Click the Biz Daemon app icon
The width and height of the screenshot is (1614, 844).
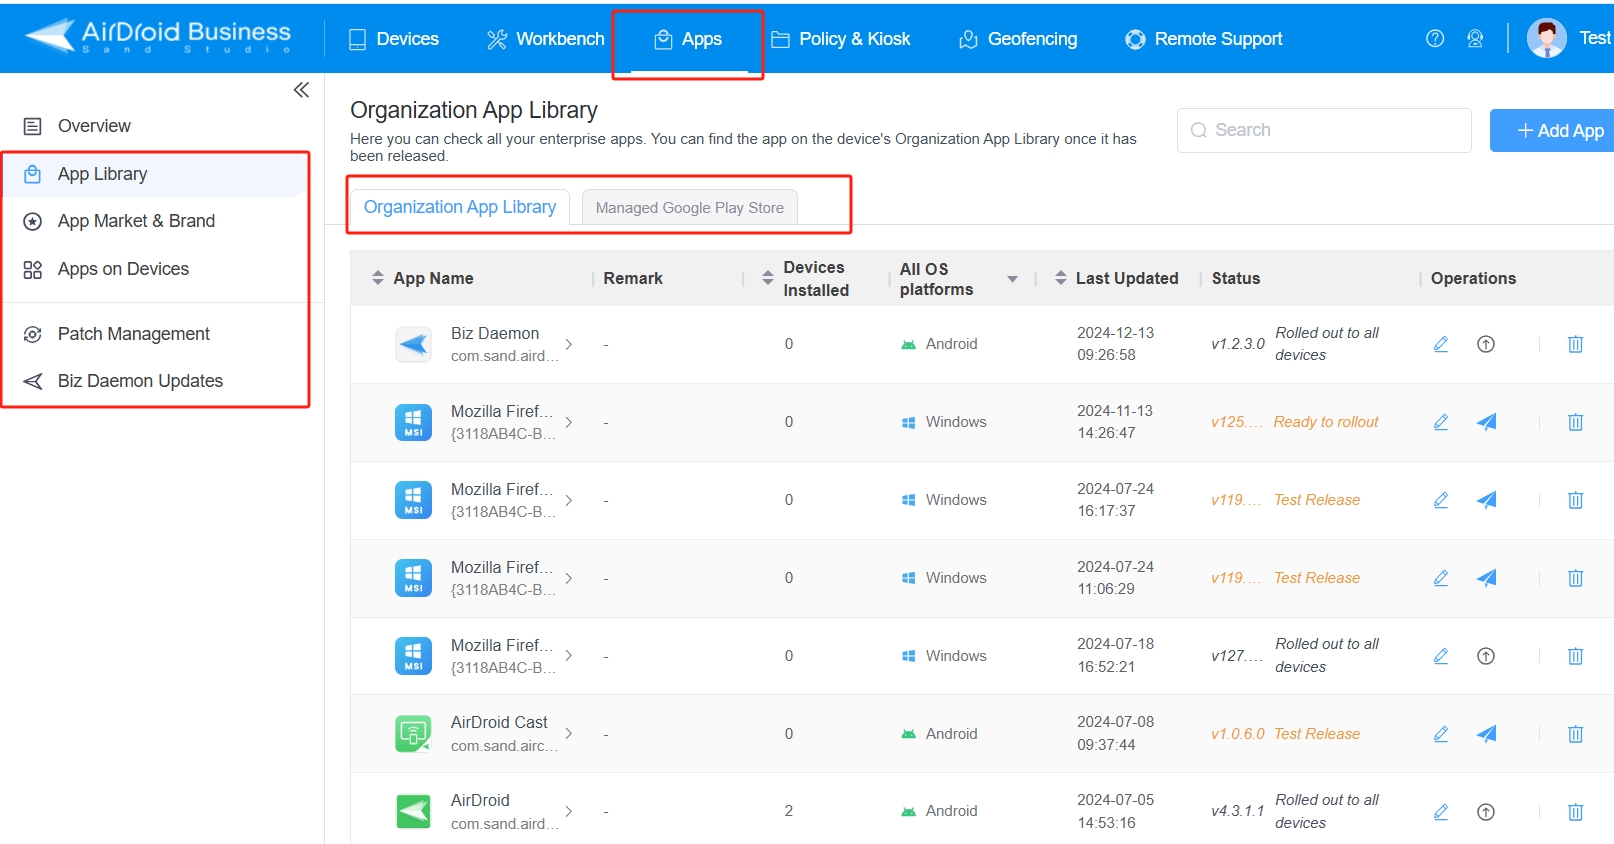point(413,345)
